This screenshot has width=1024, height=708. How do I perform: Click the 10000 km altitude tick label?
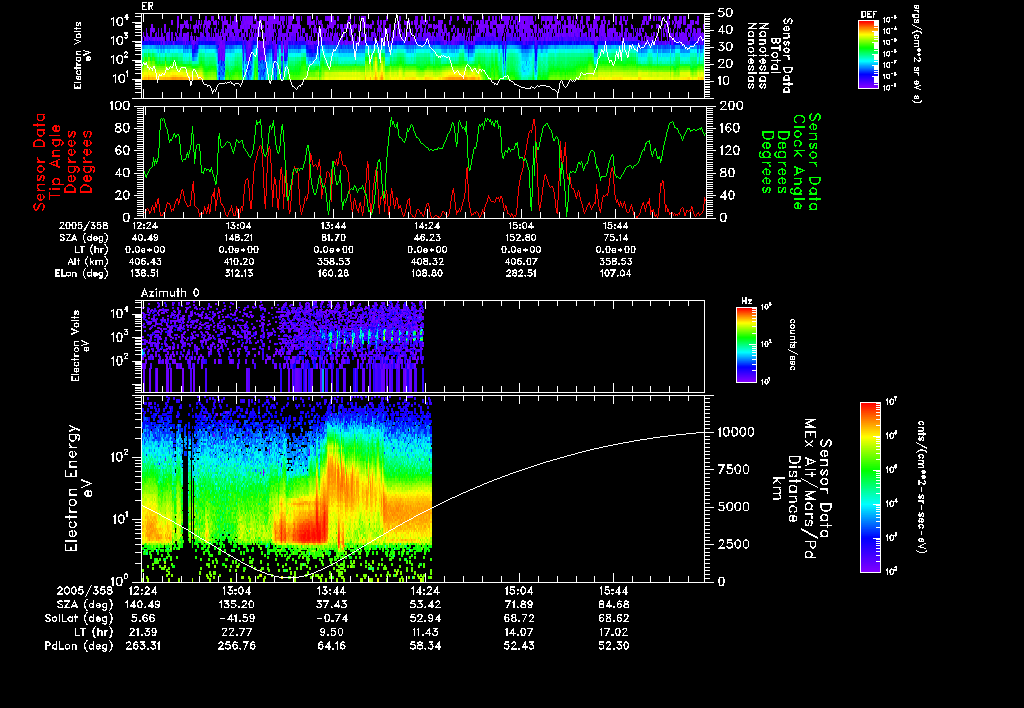[x=736, y=432]
